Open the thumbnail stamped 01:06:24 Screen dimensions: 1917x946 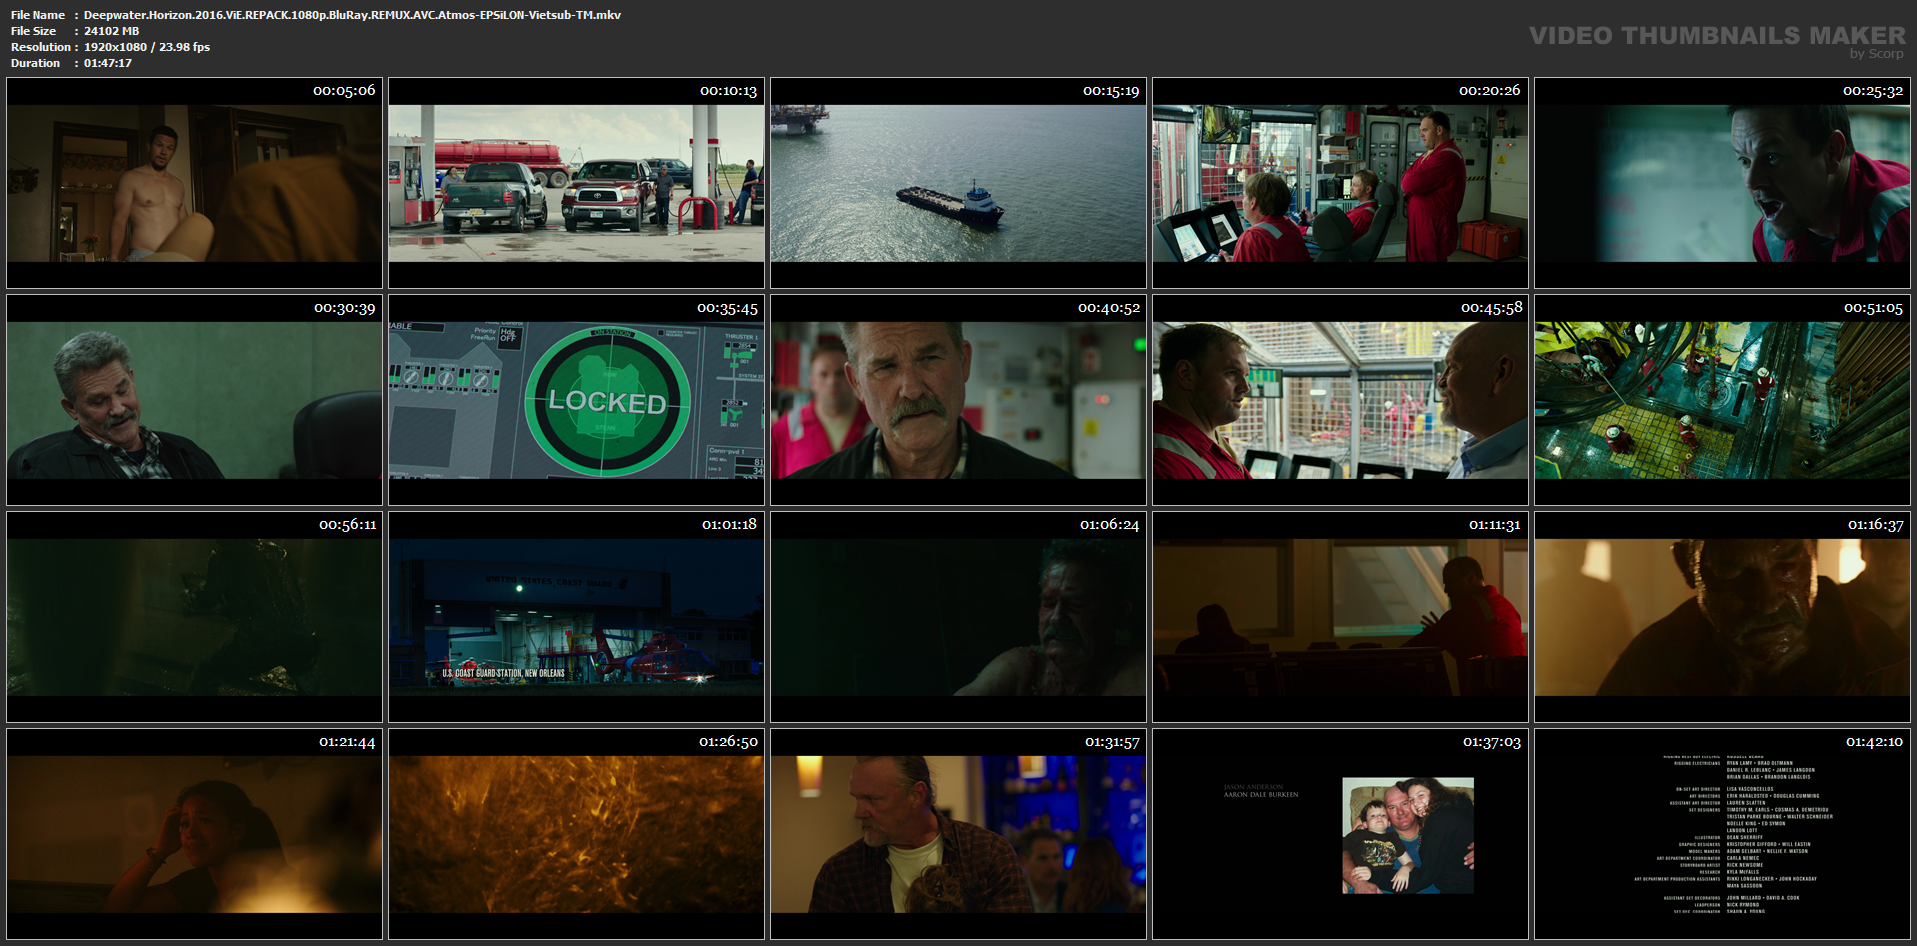pyautogui.click(x=958, y=617)
